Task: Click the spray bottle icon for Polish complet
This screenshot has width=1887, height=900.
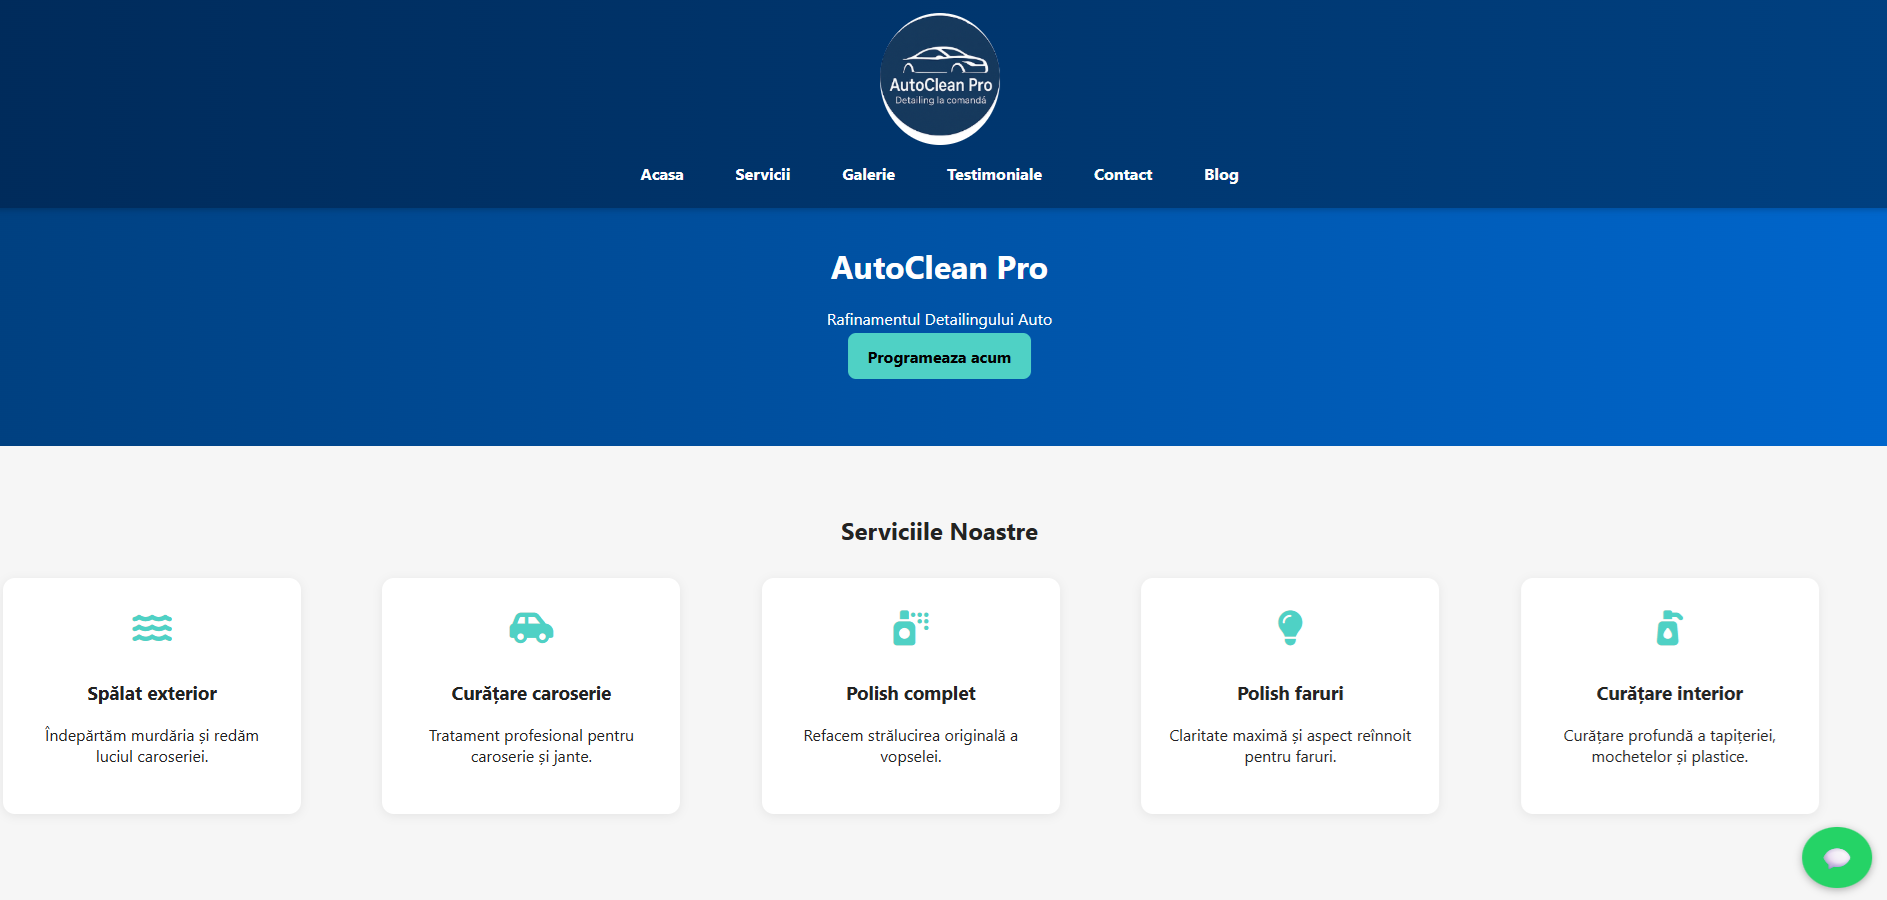Action: point(910,628)
